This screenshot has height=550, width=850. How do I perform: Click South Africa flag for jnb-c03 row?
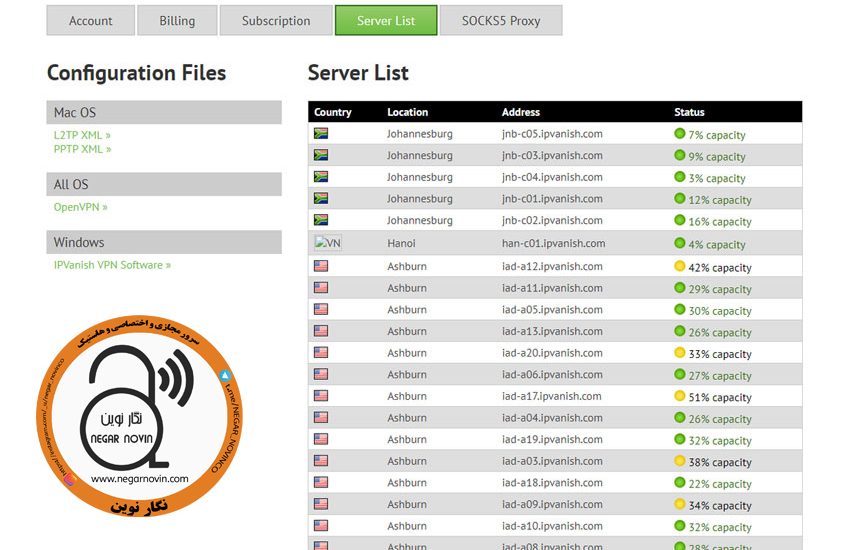pos(321,155)
